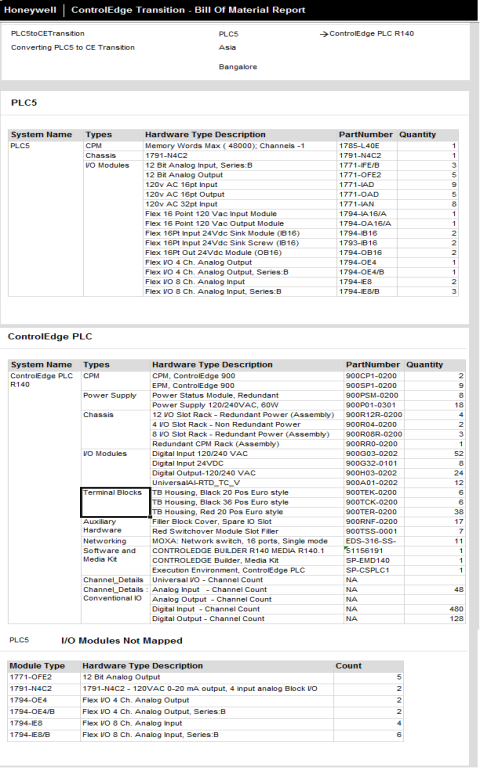Click the 'I/O Modules Not Mapped' heading
This screenshot has width=480, height=768.
point(121,641)
